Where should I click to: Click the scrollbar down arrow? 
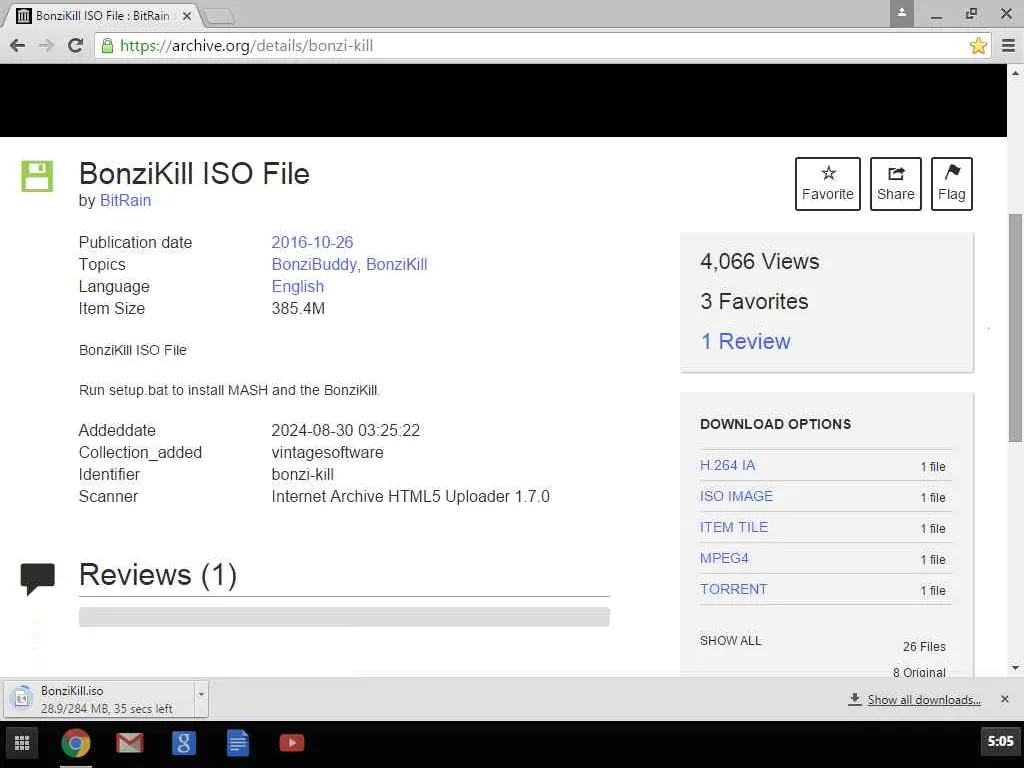(1016, 668)
